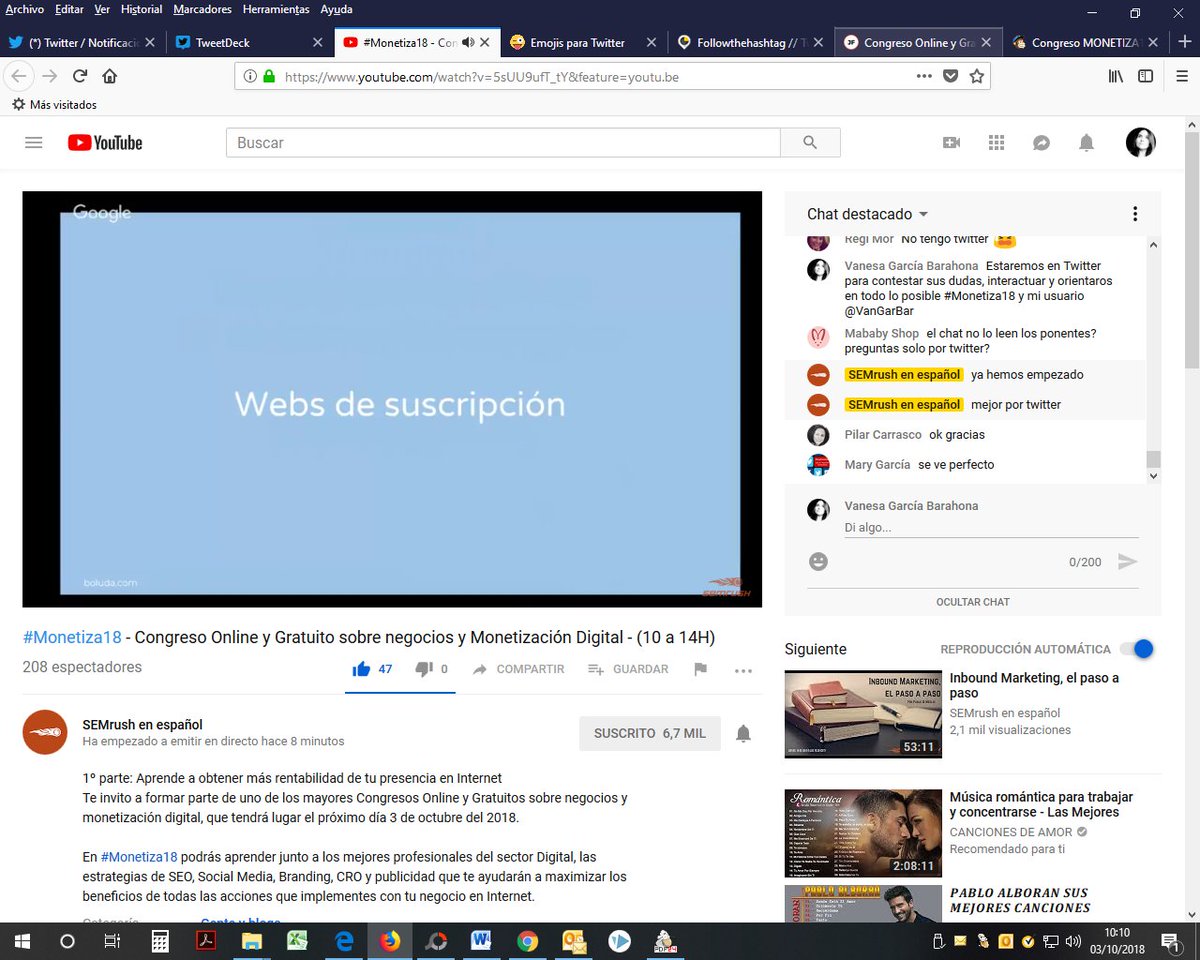The width and height of the screenshot is (1200, 960).
Task: Toggle the Firefox sidebar icon
Action: [1146, 76]
